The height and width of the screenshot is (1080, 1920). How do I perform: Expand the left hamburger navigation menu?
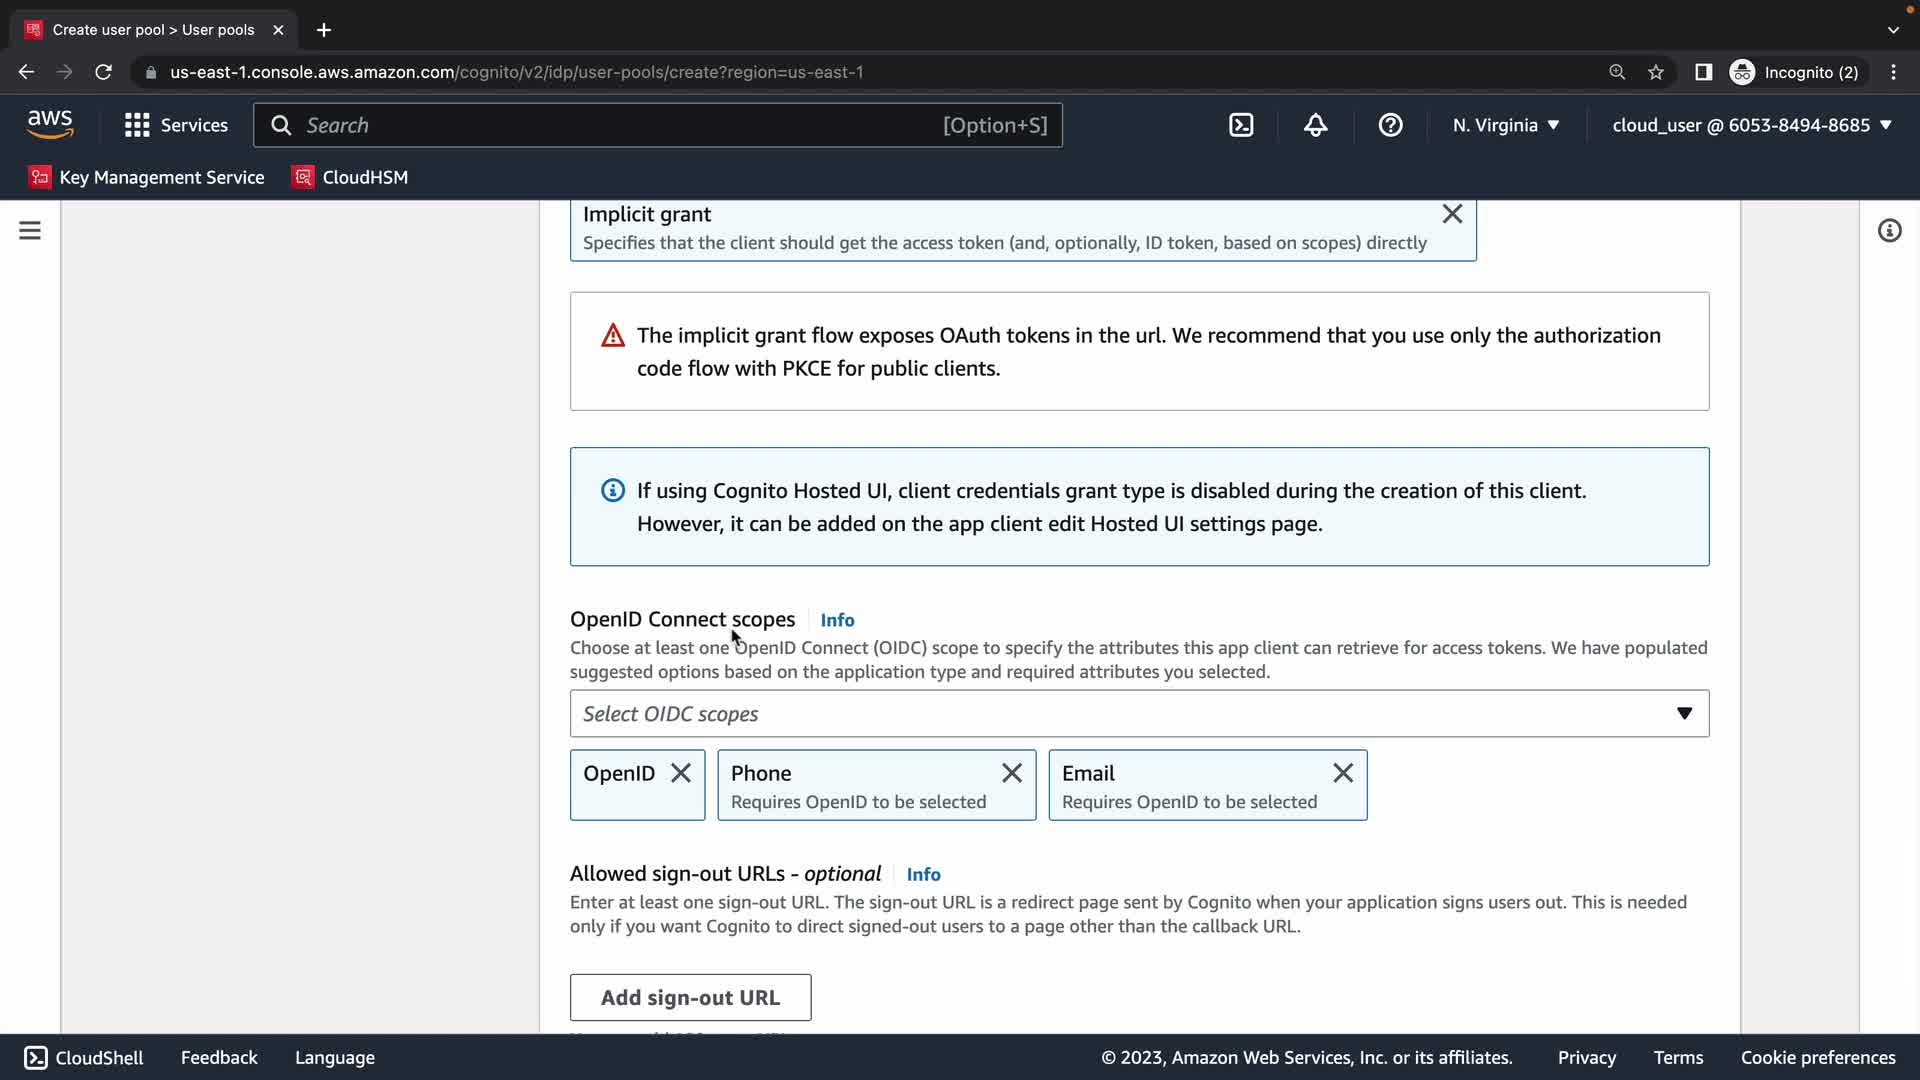[30, 231]
